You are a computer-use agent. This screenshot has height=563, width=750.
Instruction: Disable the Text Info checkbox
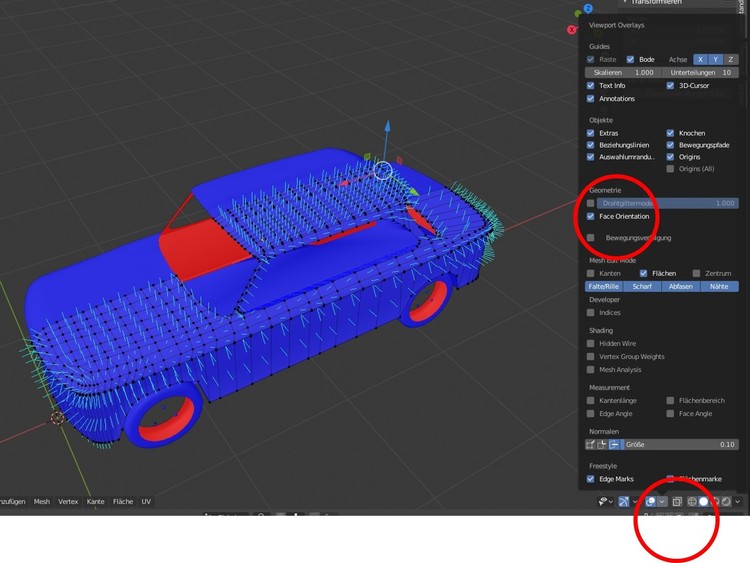pos(591,86)
